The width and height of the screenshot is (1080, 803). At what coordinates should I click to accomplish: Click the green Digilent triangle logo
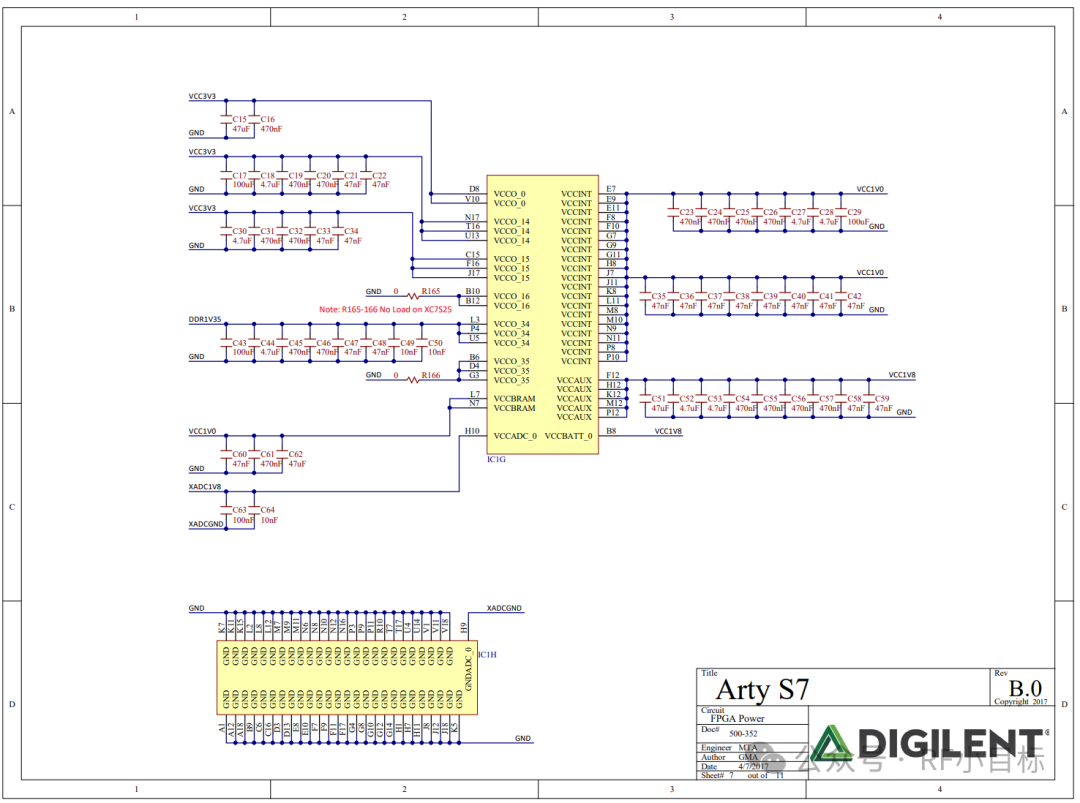coord(831,743)
